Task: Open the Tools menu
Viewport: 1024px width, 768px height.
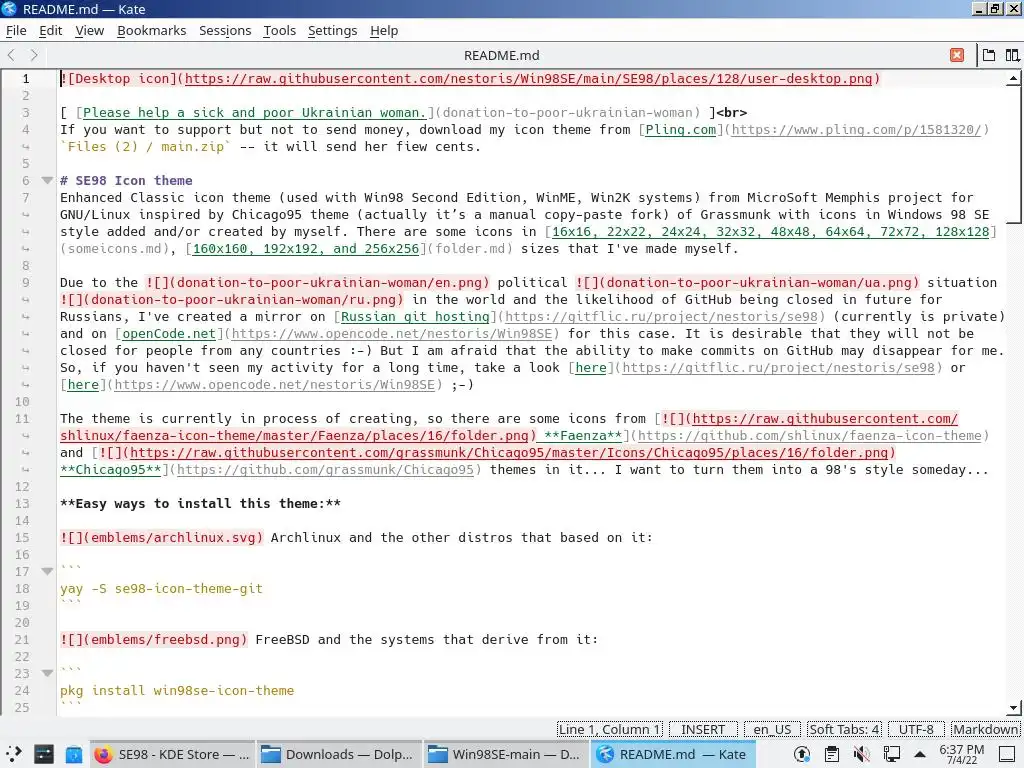Action: coord(280,31)
